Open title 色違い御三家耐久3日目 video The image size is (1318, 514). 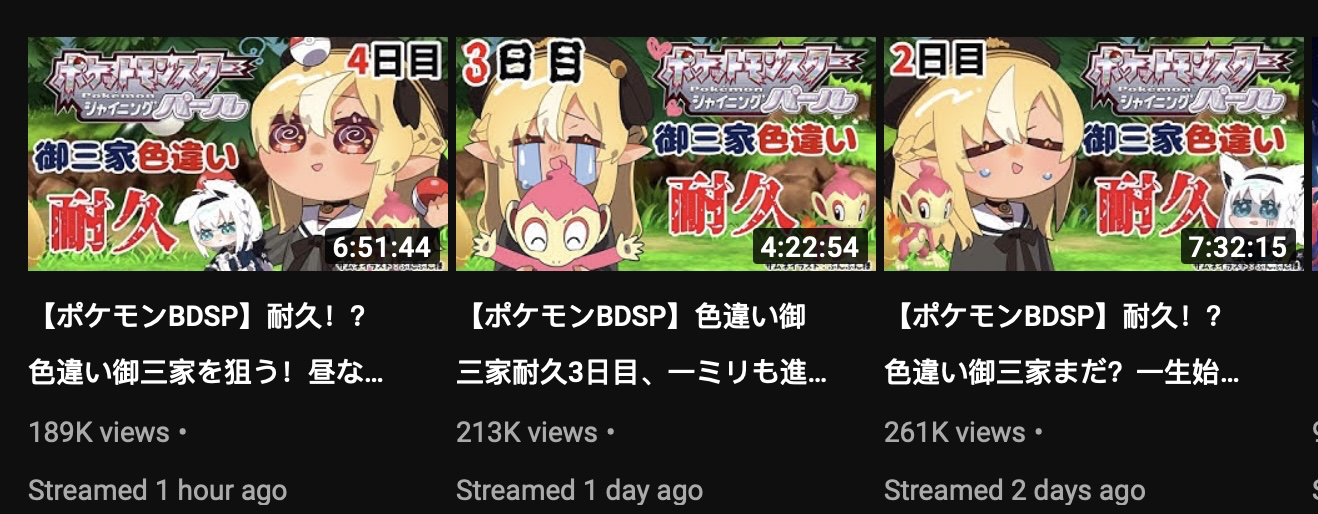click(x=642, y=346)
